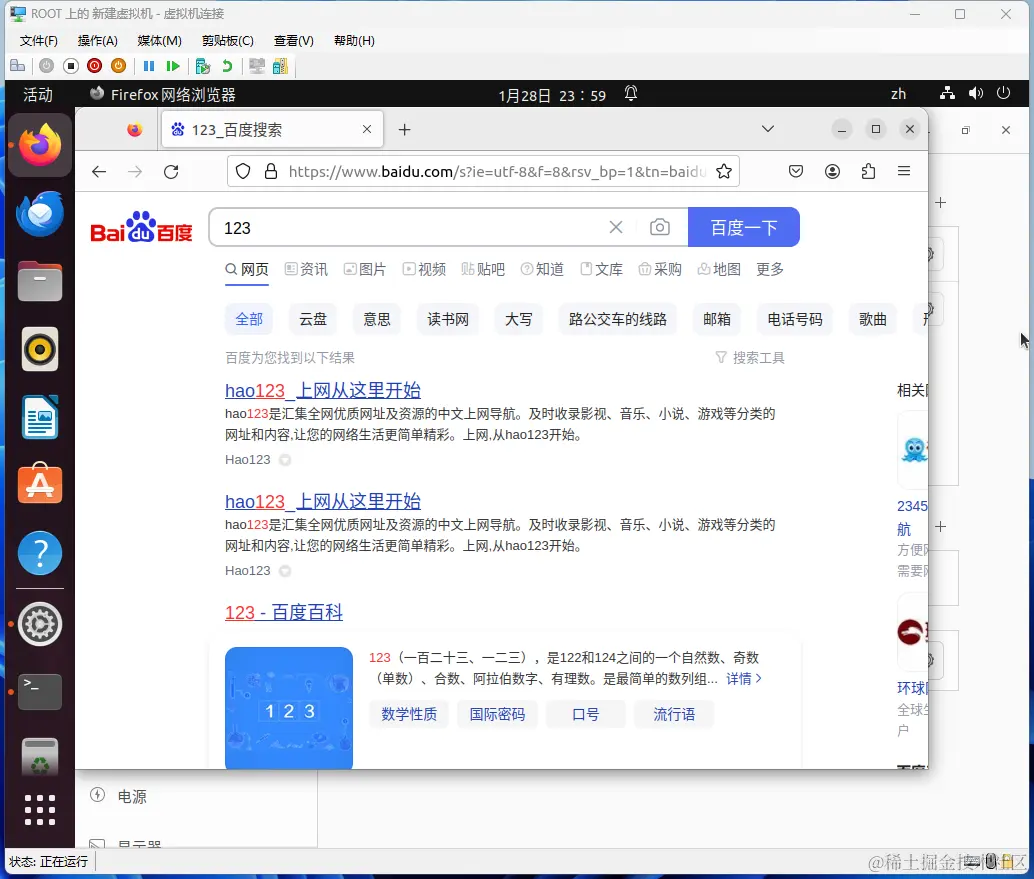
Task: Open the 更多 search categories menu
Action: click(769, 269)
